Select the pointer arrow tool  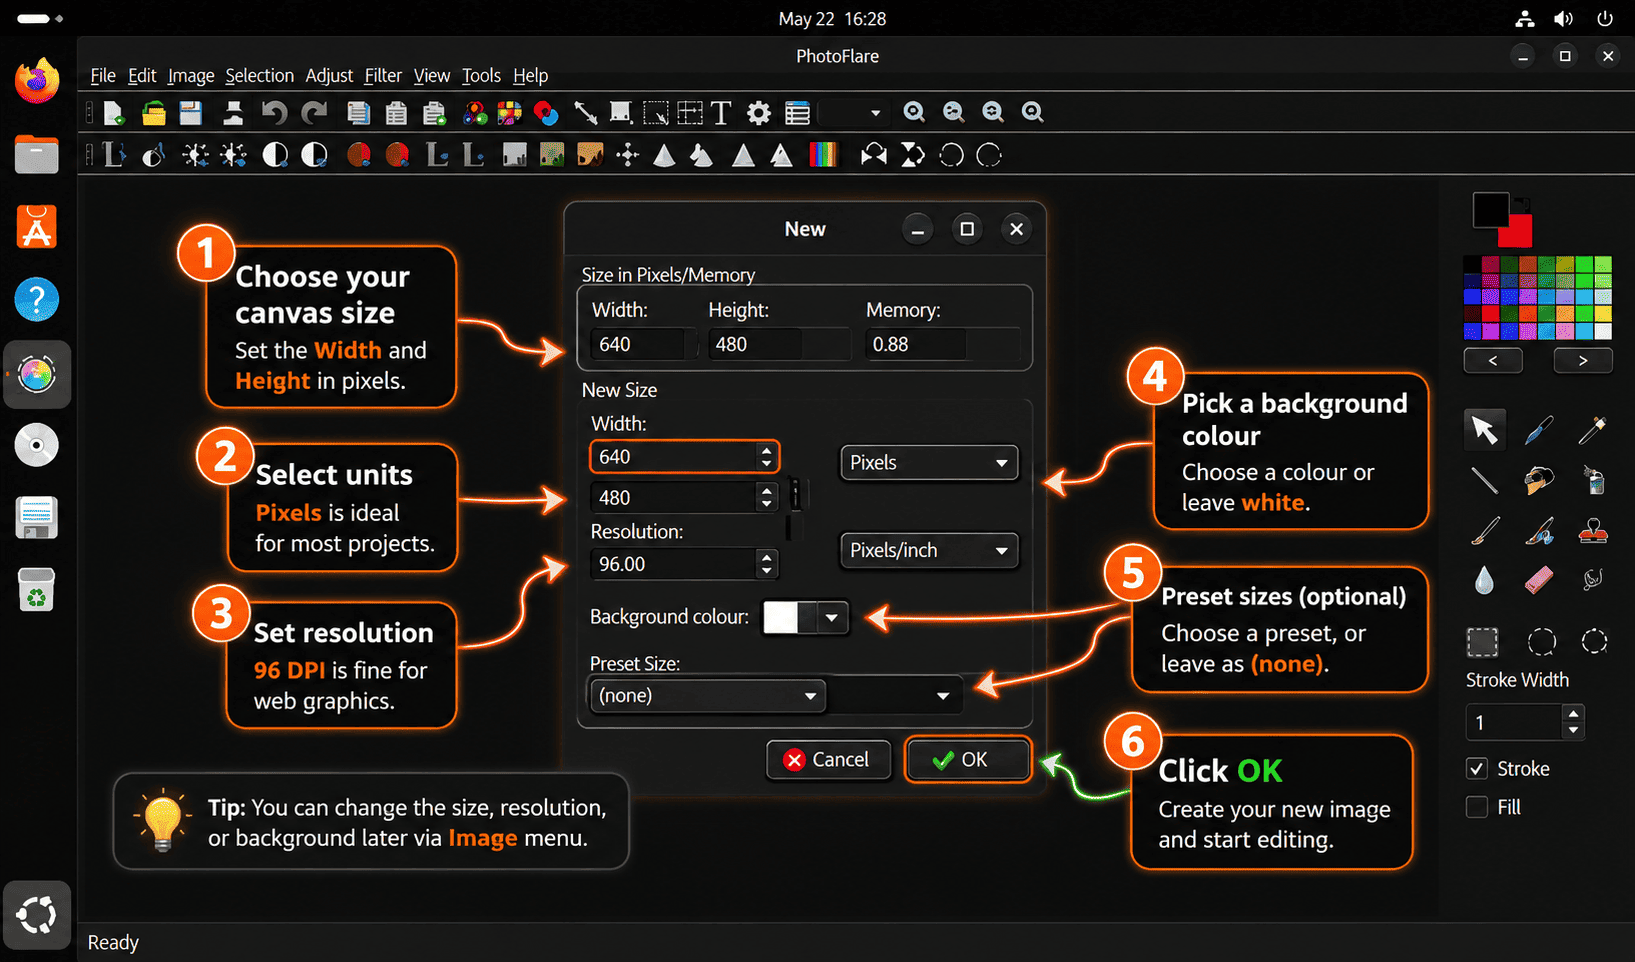tap(1484, 430)
